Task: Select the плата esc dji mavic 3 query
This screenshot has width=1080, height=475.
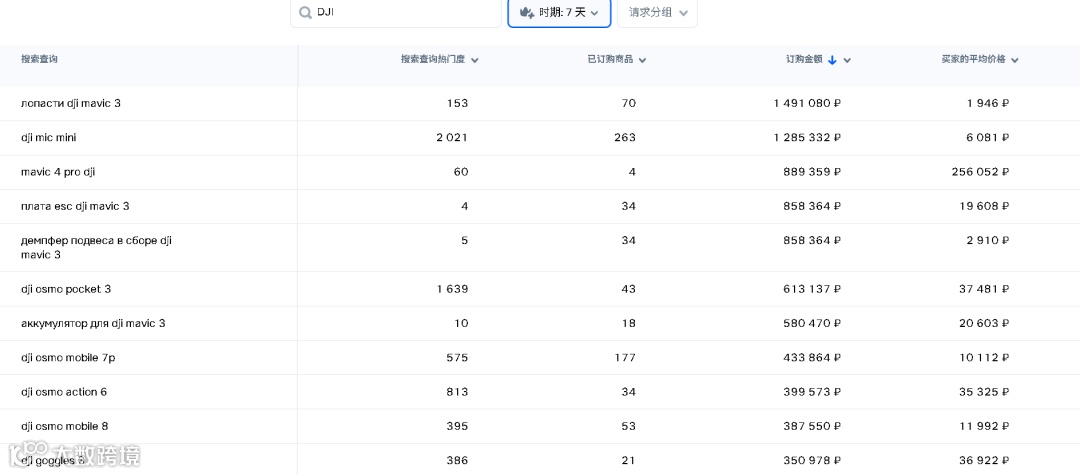Action: pos(75,207)
